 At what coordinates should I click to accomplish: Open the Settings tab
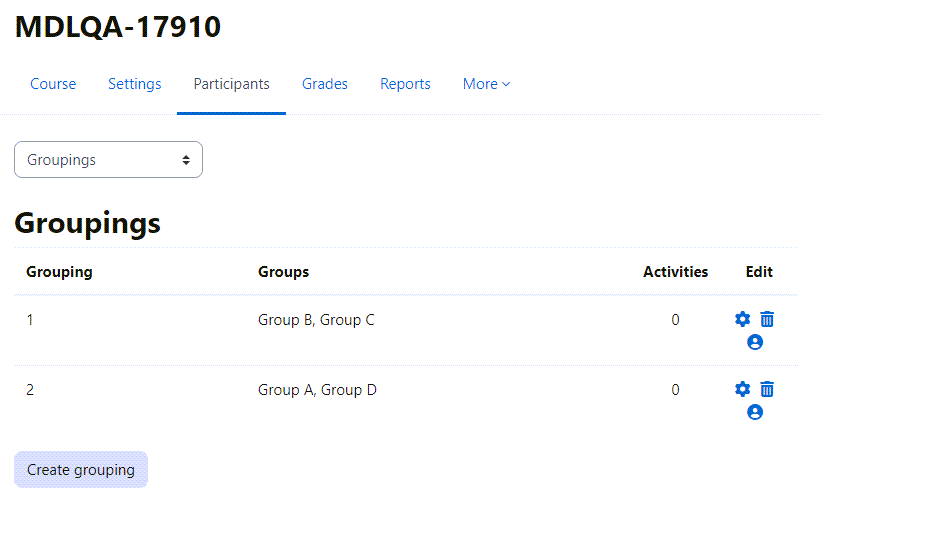coord(134,84)
